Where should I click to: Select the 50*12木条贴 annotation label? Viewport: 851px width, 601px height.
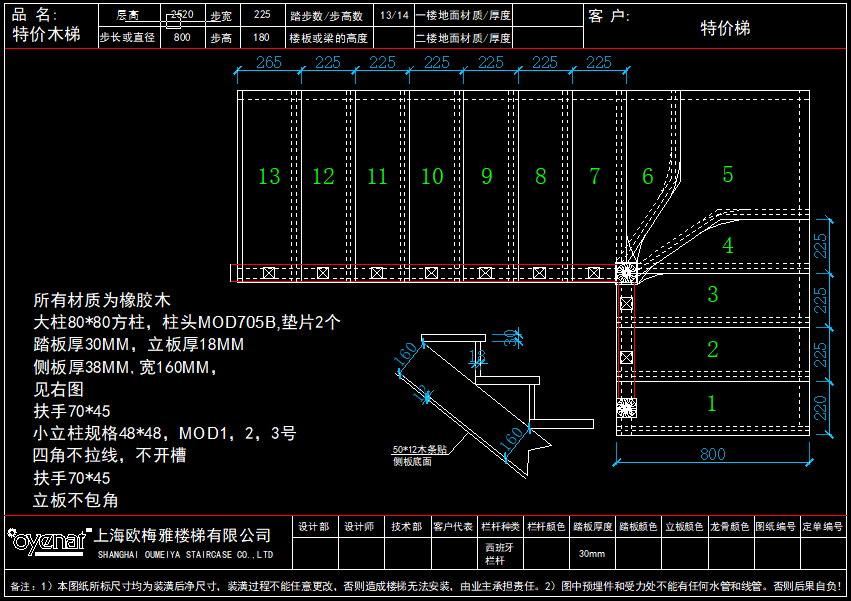tap(420, 450)
